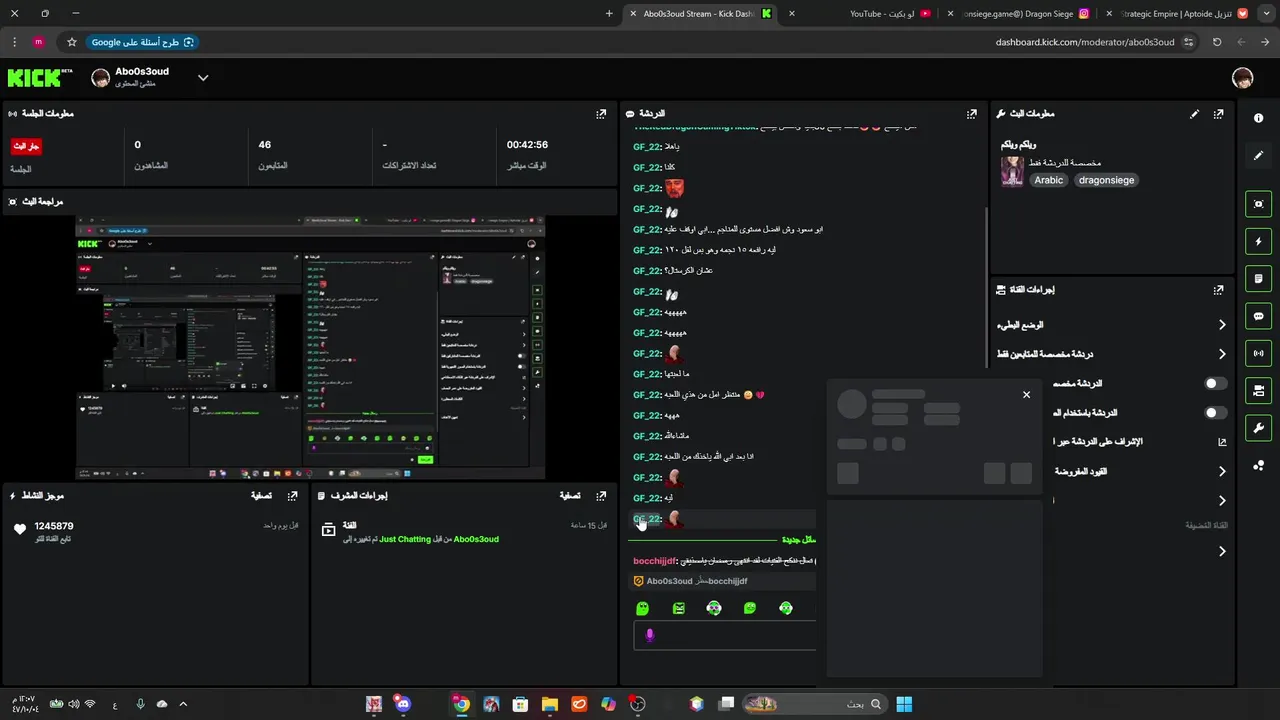The width and height of the screenshot is (1280, 720).
Task: Click the third green emote below chat
Action: coord(714,608)
